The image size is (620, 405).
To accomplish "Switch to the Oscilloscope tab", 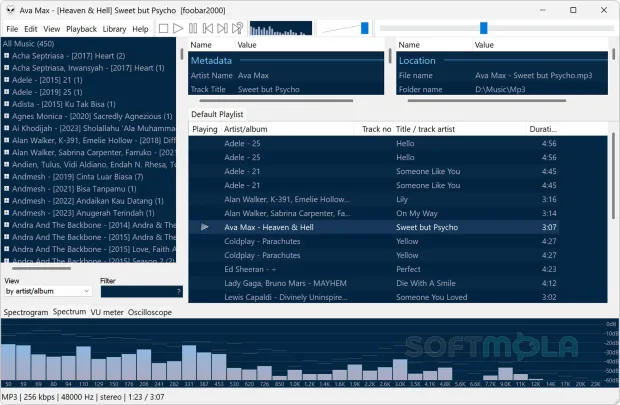I will 149,312.
